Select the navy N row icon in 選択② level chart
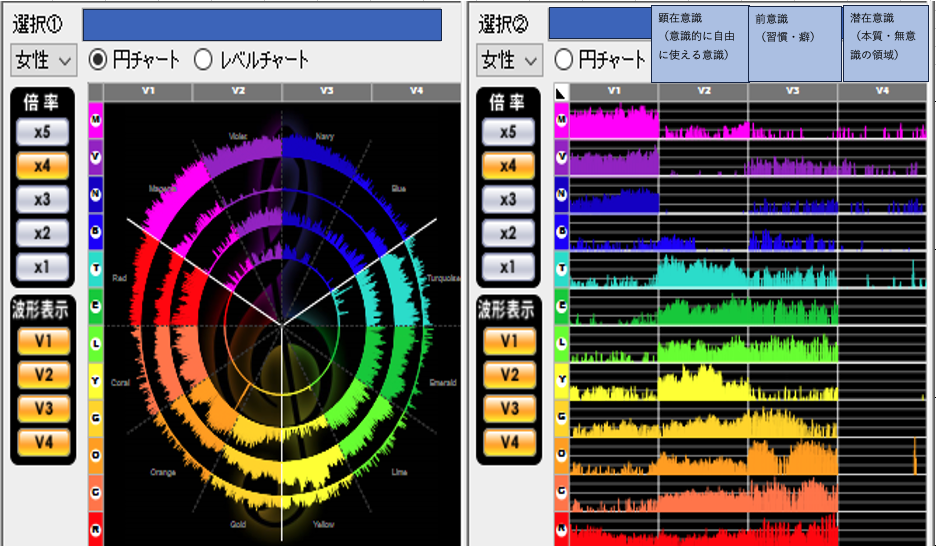This screenshot has width=936, height=546. coord(561,195)
